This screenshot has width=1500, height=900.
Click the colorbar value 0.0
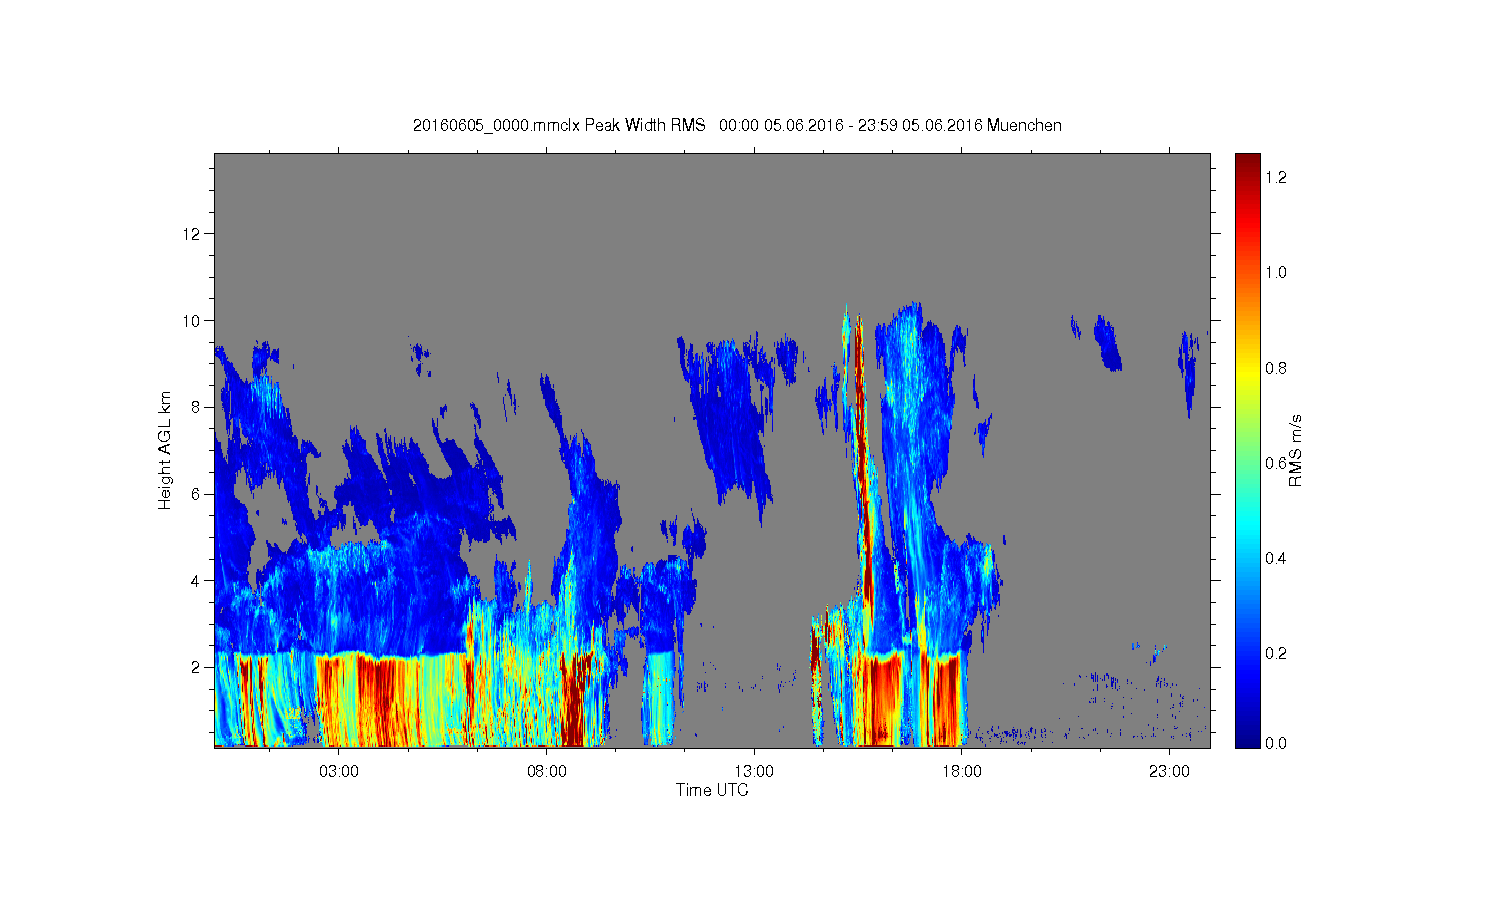[x=1276, y=744]
